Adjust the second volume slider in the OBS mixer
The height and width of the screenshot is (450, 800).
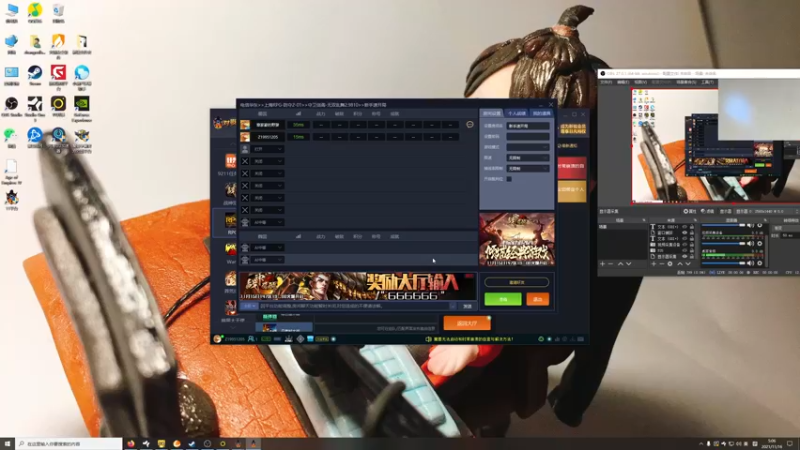pos(722,243)
